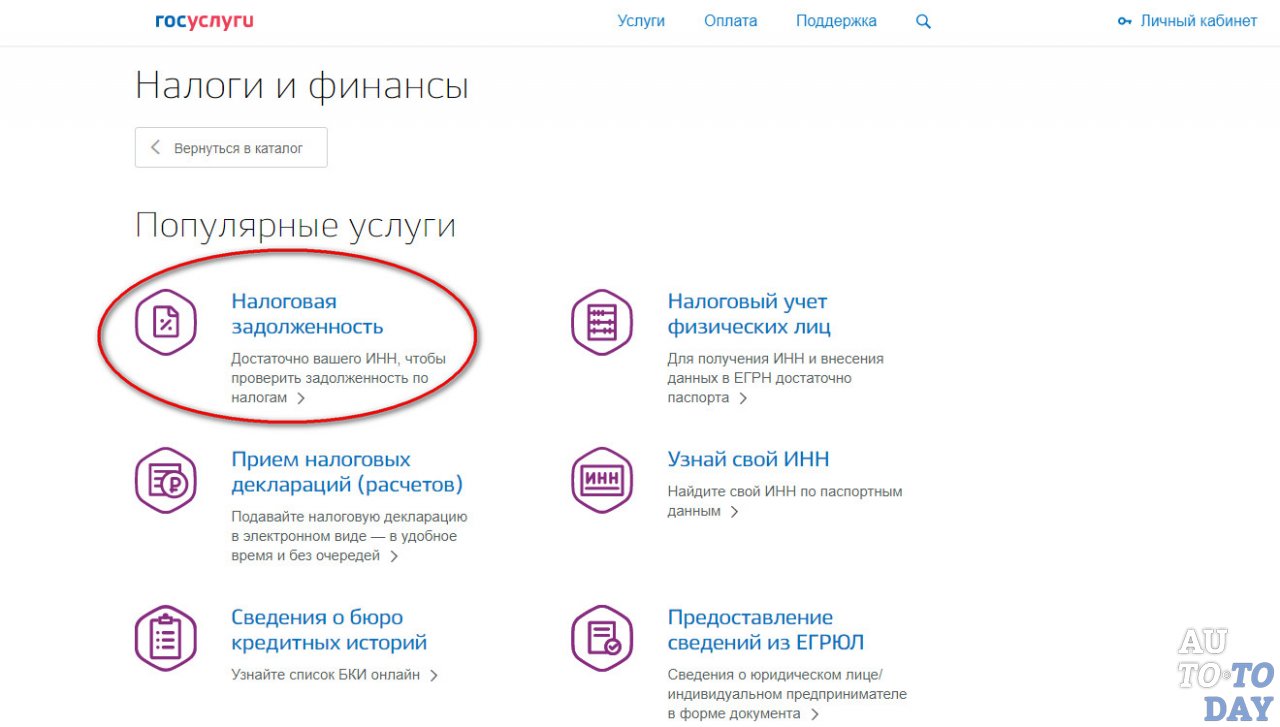
Task: Click the Налоговая задолженность percent icon
Action: (x=166, y=322)
